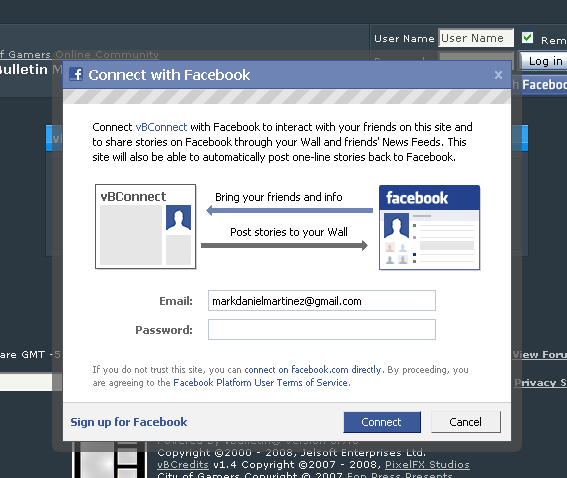Focus the Email input field
The height and width of the screenshot is (478, 567).
322,300
